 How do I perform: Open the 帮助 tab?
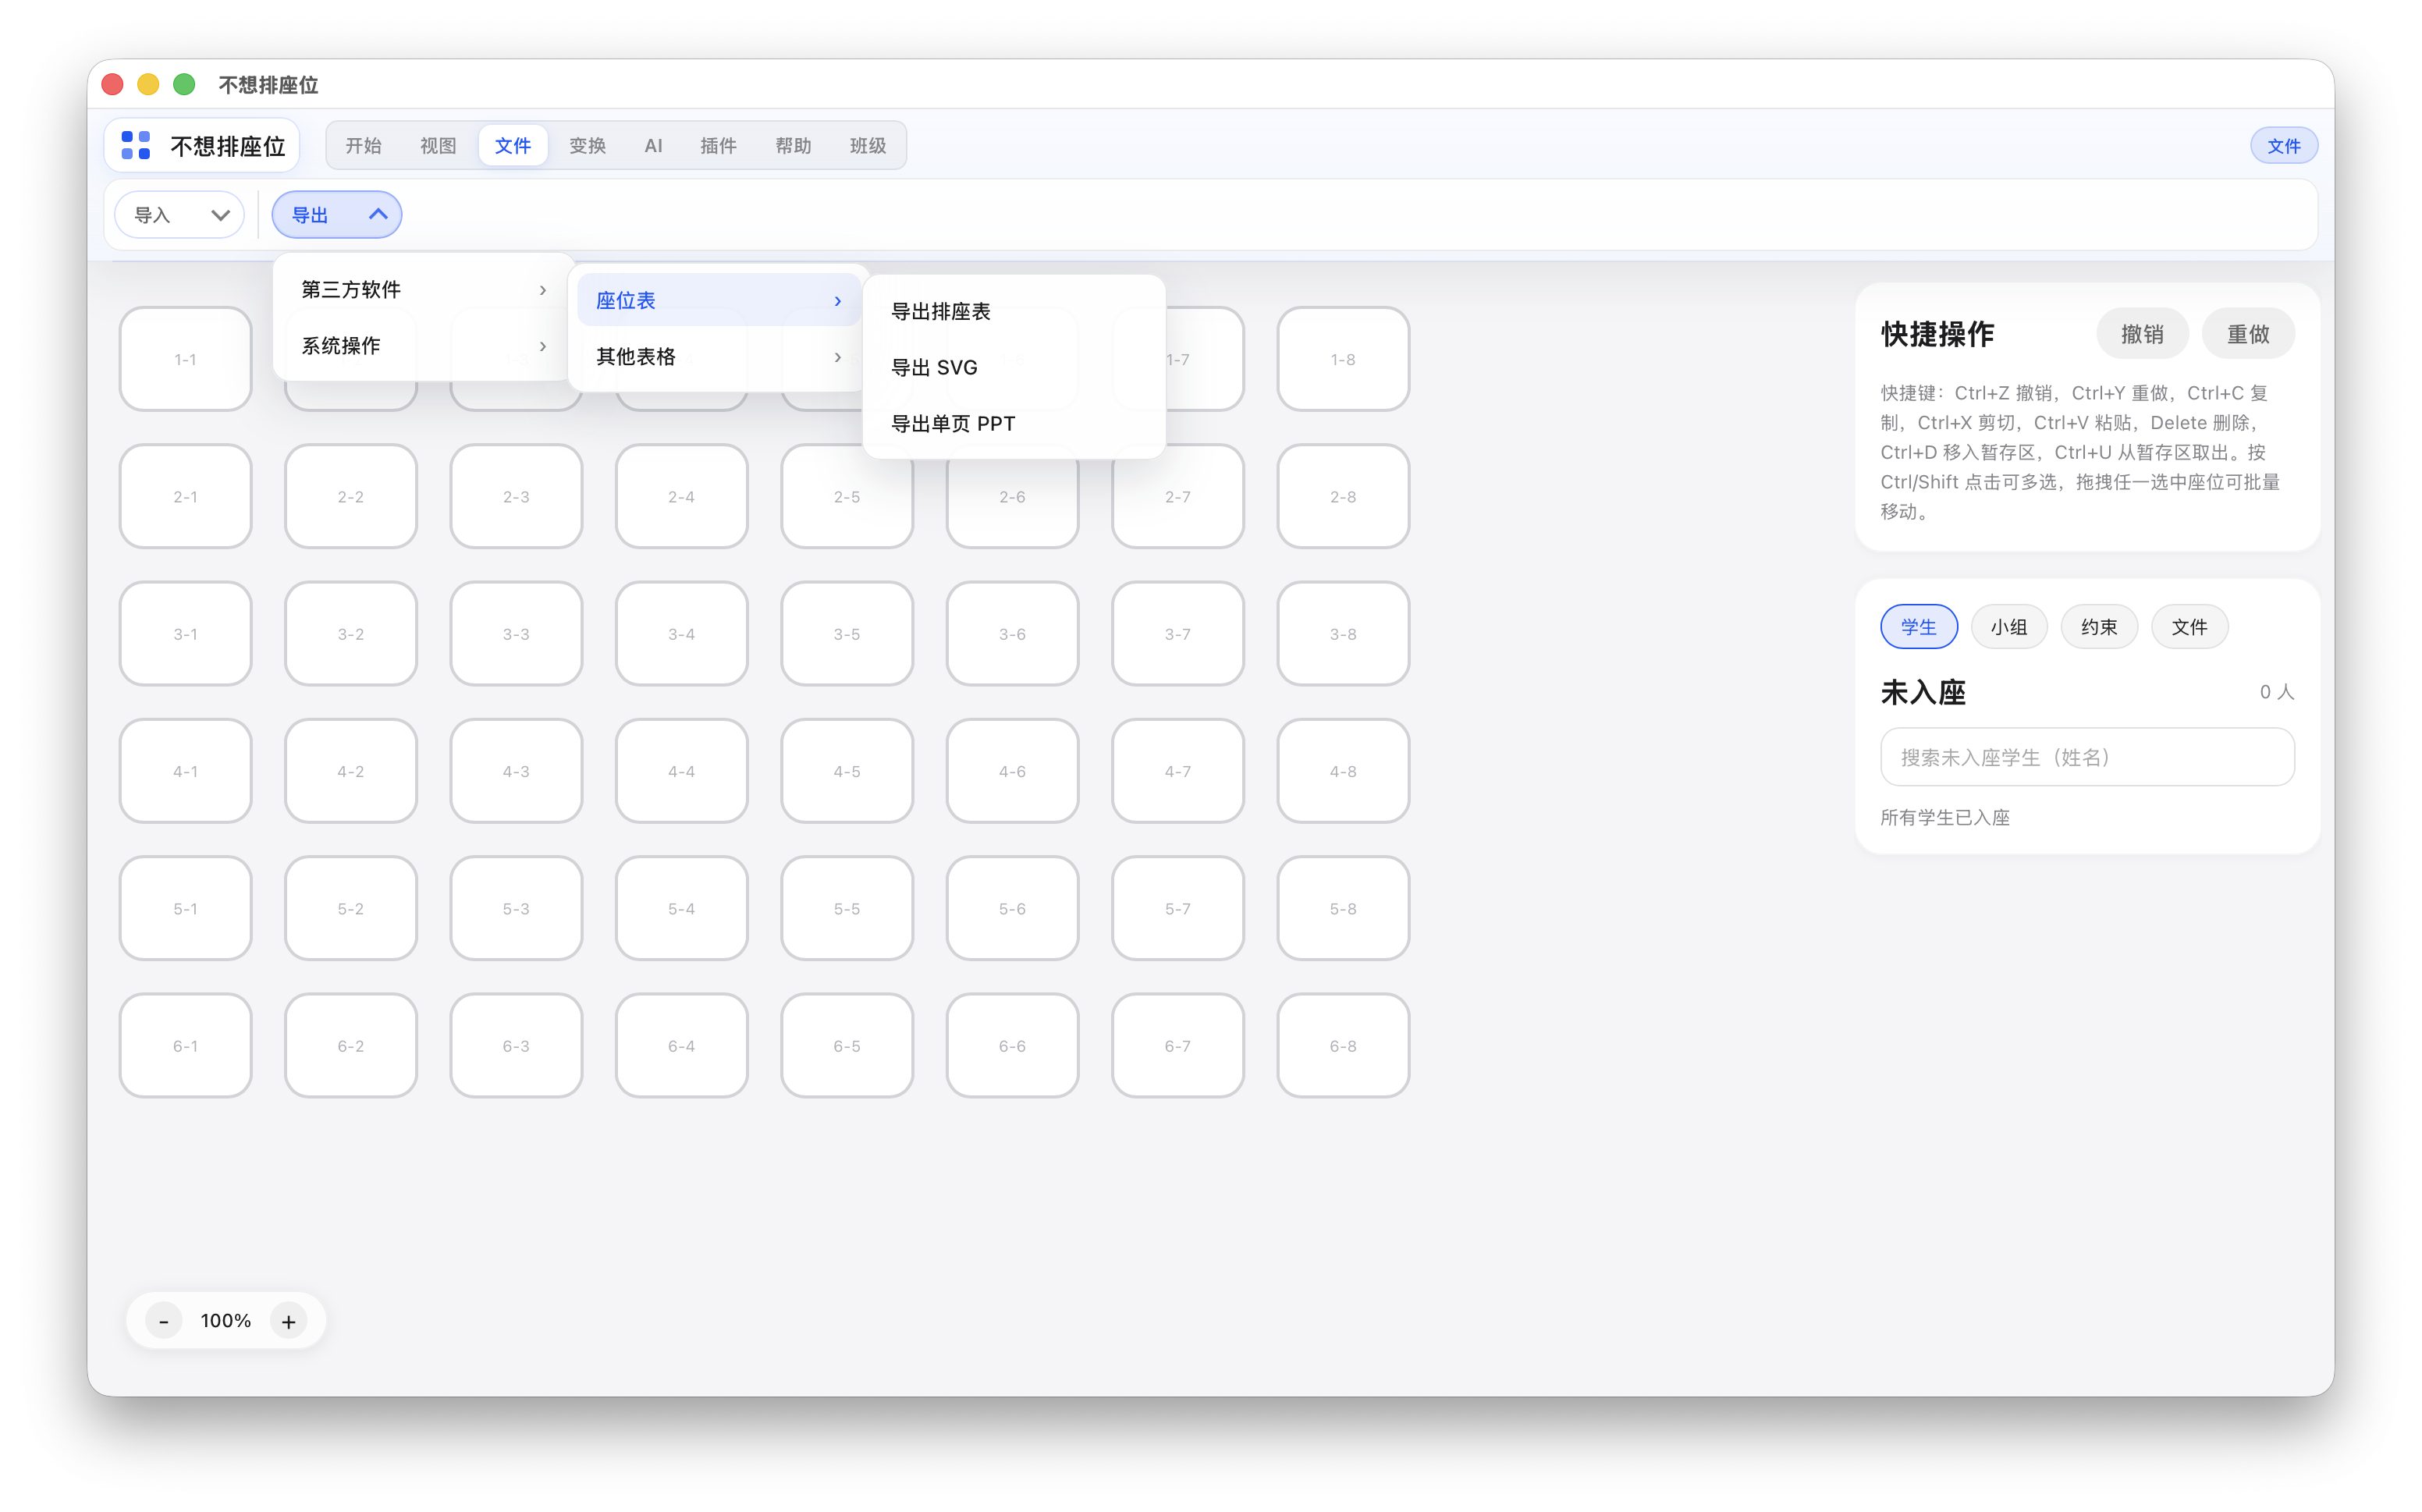point(794,146)
